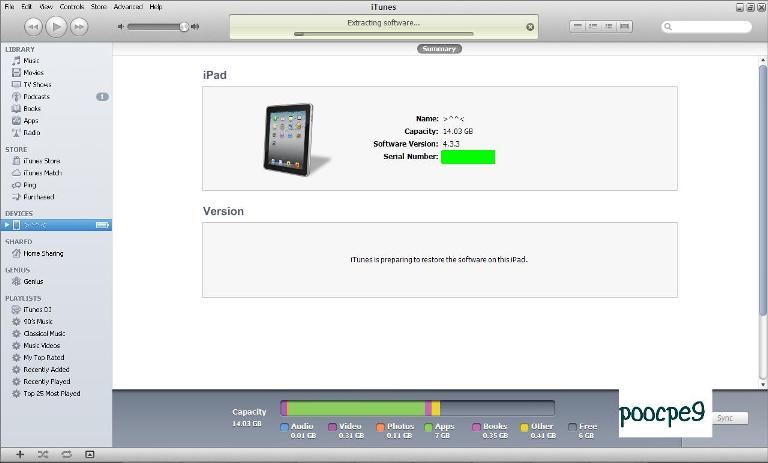768x463 pixels.
Task: Click the low-volume speaker icon
Action: (121, 26)
